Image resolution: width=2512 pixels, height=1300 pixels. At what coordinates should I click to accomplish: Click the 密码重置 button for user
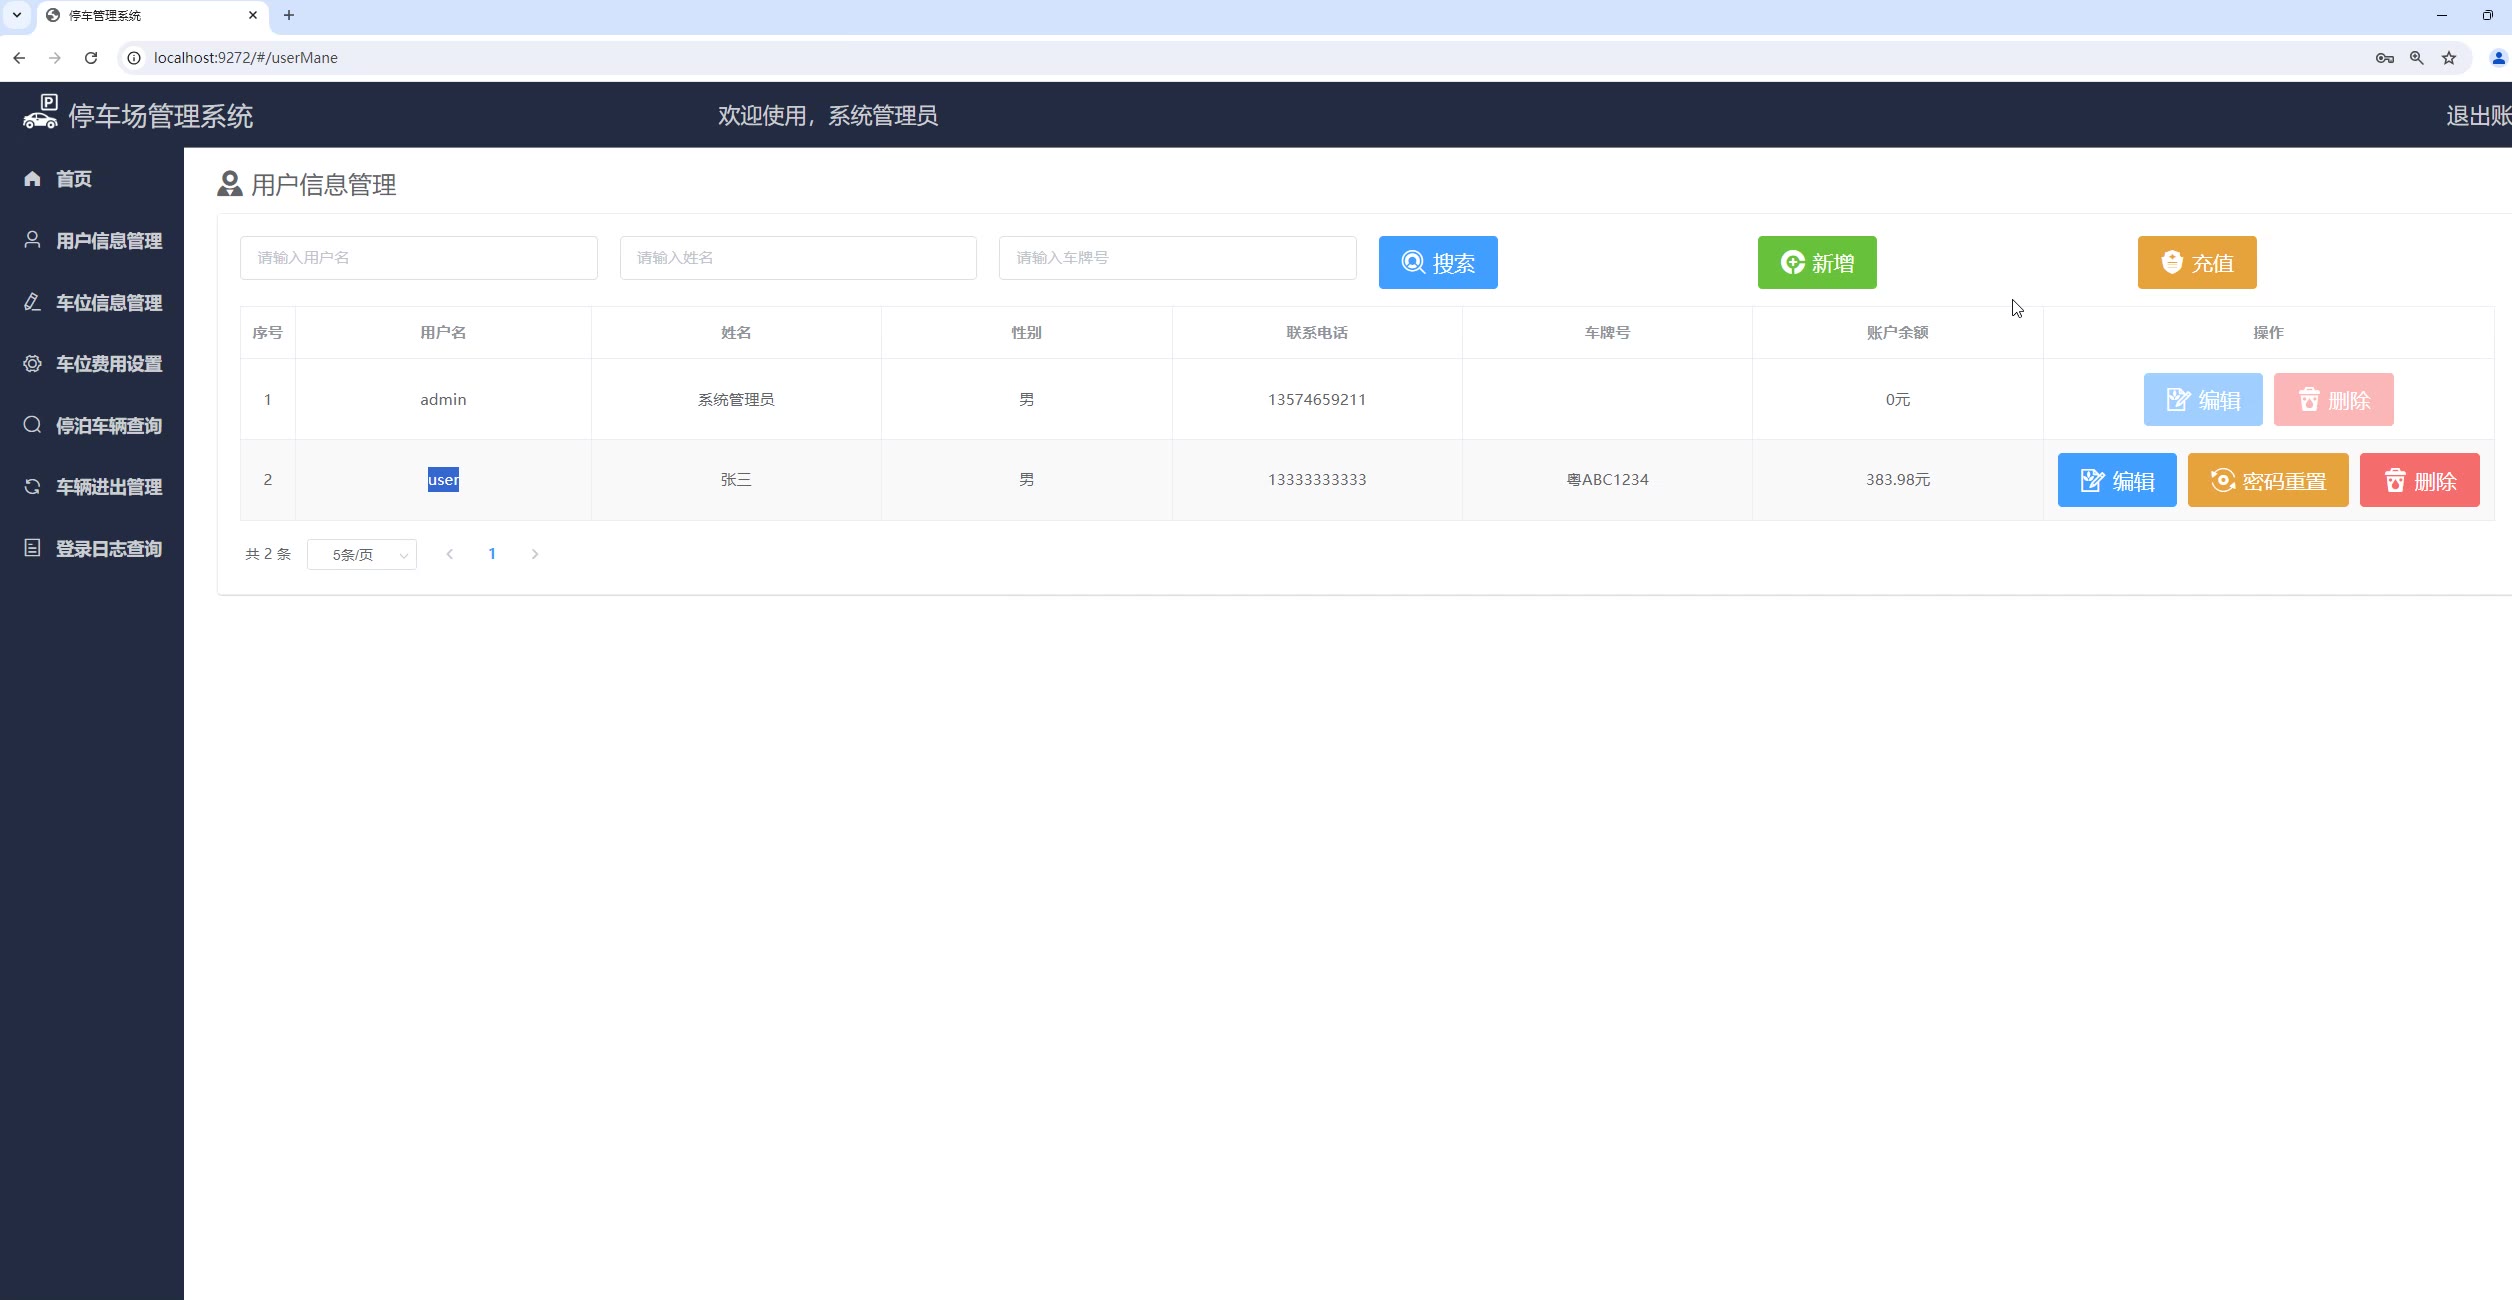pos(2268,481)
